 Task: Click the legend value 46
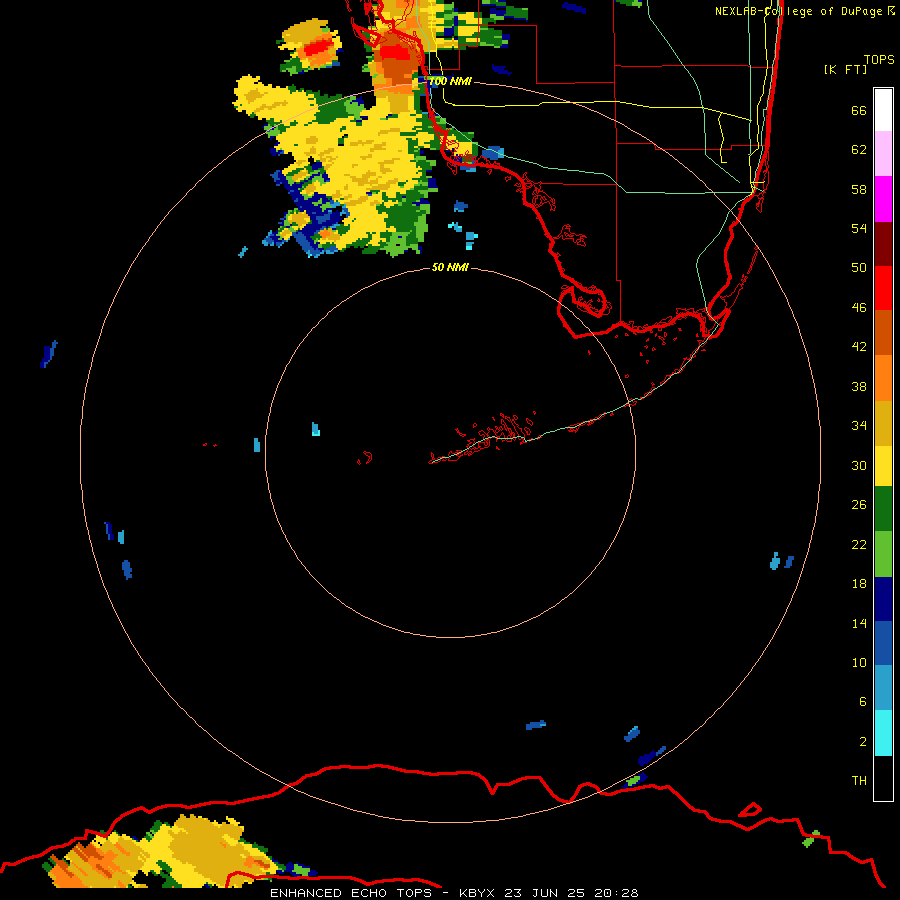point(859,308)
